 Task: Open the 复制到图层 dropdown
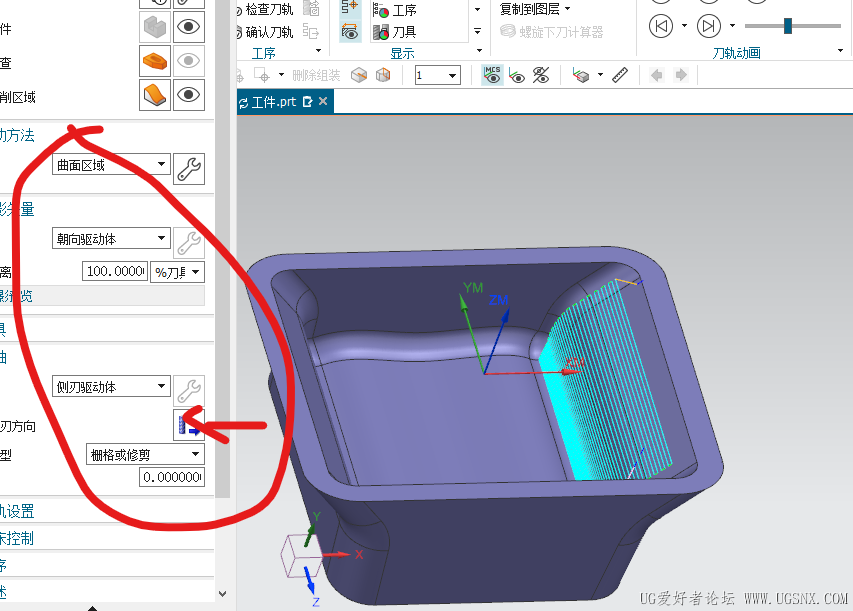(535, 9)
